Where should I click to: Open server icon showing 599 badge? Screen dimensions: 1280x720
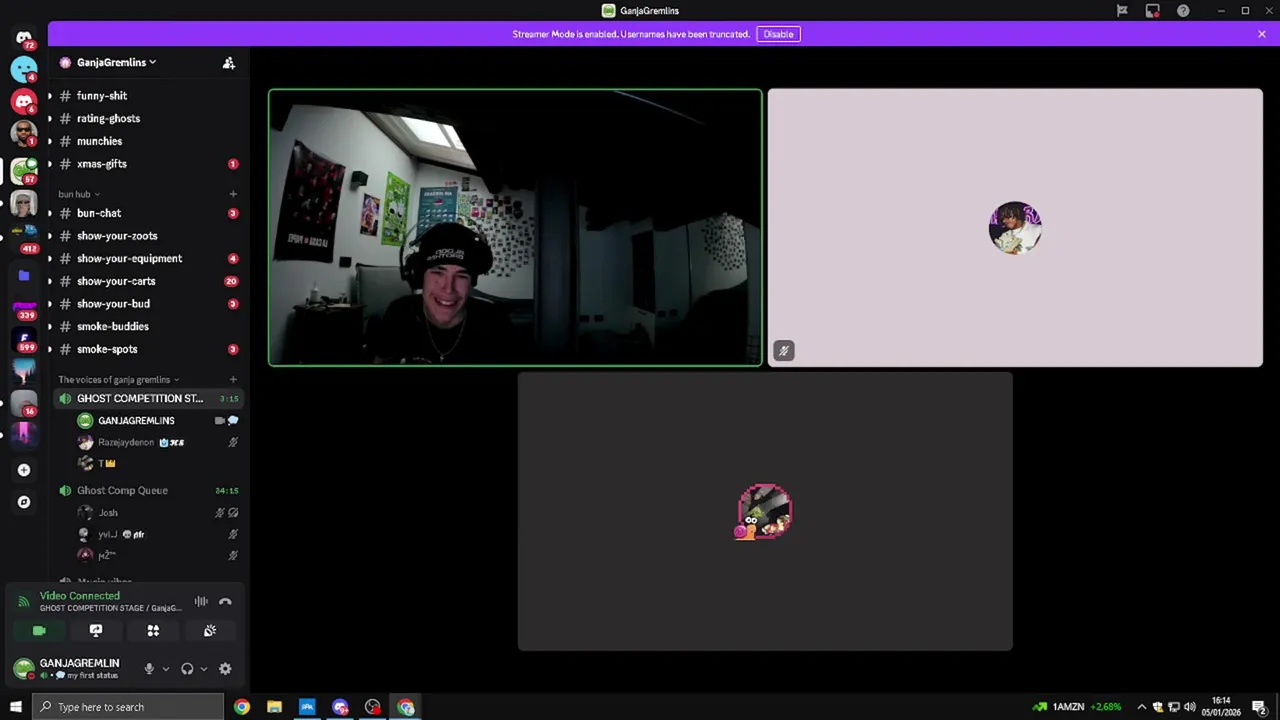click(24, 341)
